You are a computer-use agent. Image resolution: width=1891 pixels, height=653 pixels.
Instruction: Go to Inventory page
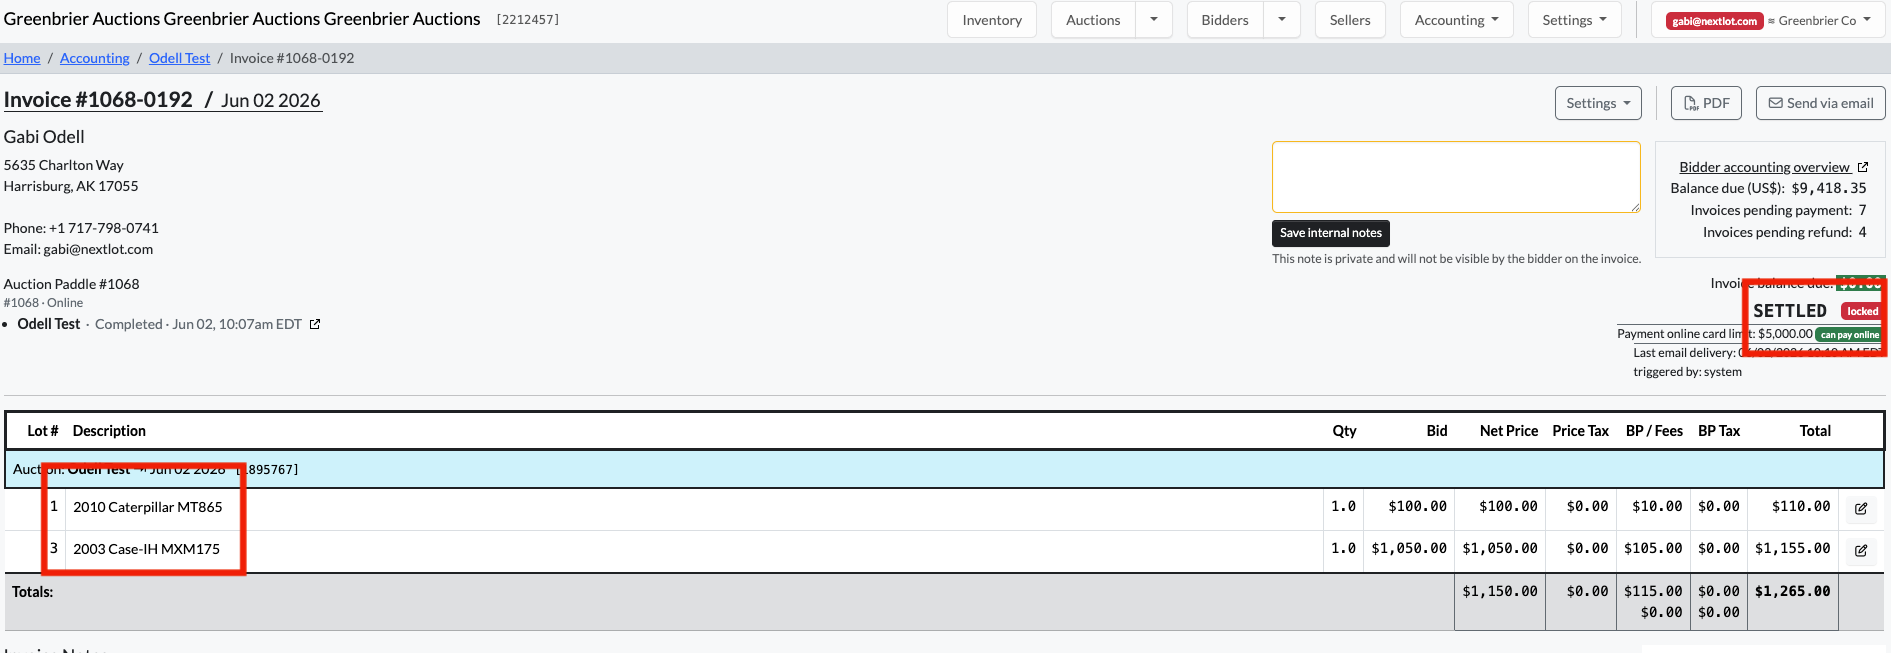click(x=992, y=20)
